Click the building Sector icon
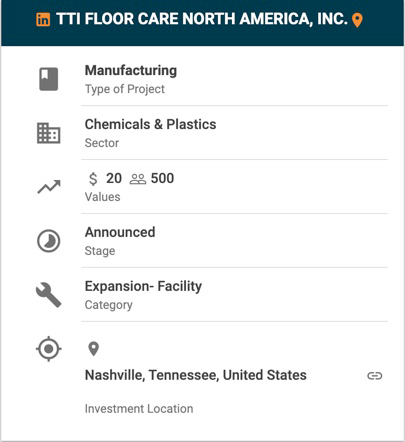 (x=49, y=133)
